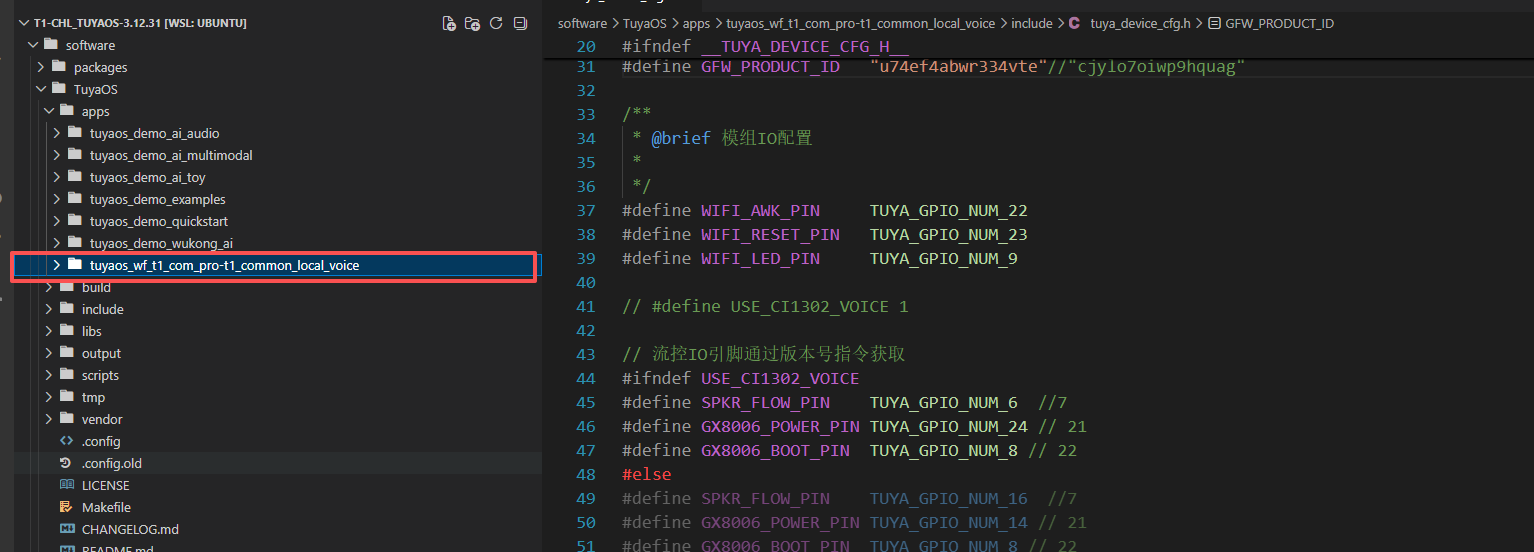
Task: Click folder icon of tuyaos_demo_quickstart
Action: (75, 221)
